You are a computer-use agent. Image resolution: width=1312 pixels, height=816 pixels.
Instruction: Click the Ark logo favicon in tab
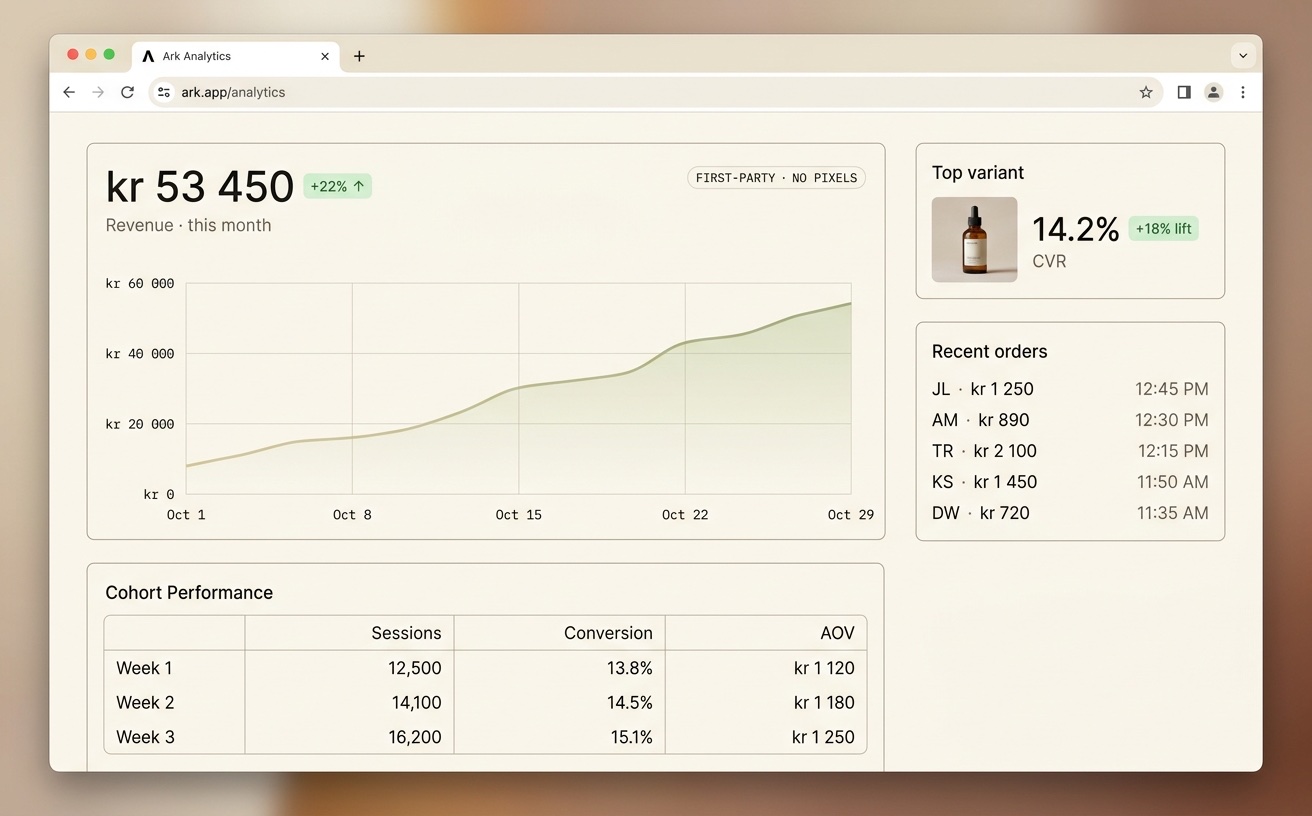(148, 57)
